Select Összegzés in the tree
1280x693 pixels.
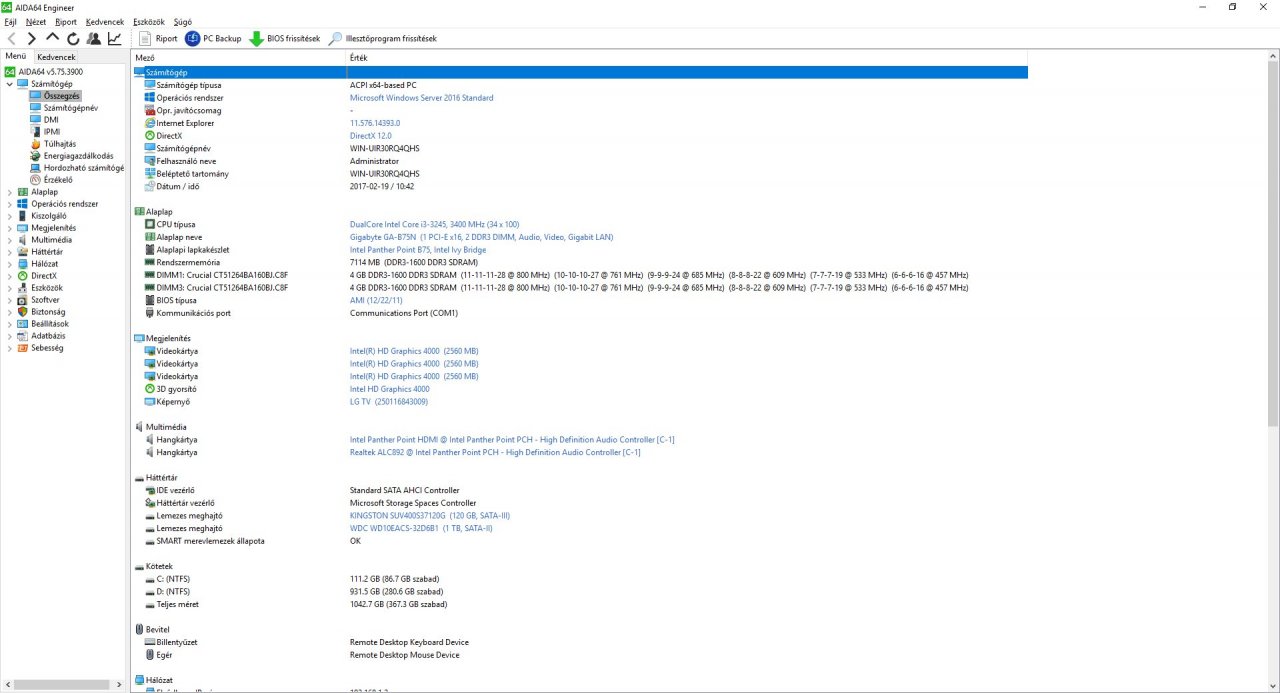click(x=61, y=96)
